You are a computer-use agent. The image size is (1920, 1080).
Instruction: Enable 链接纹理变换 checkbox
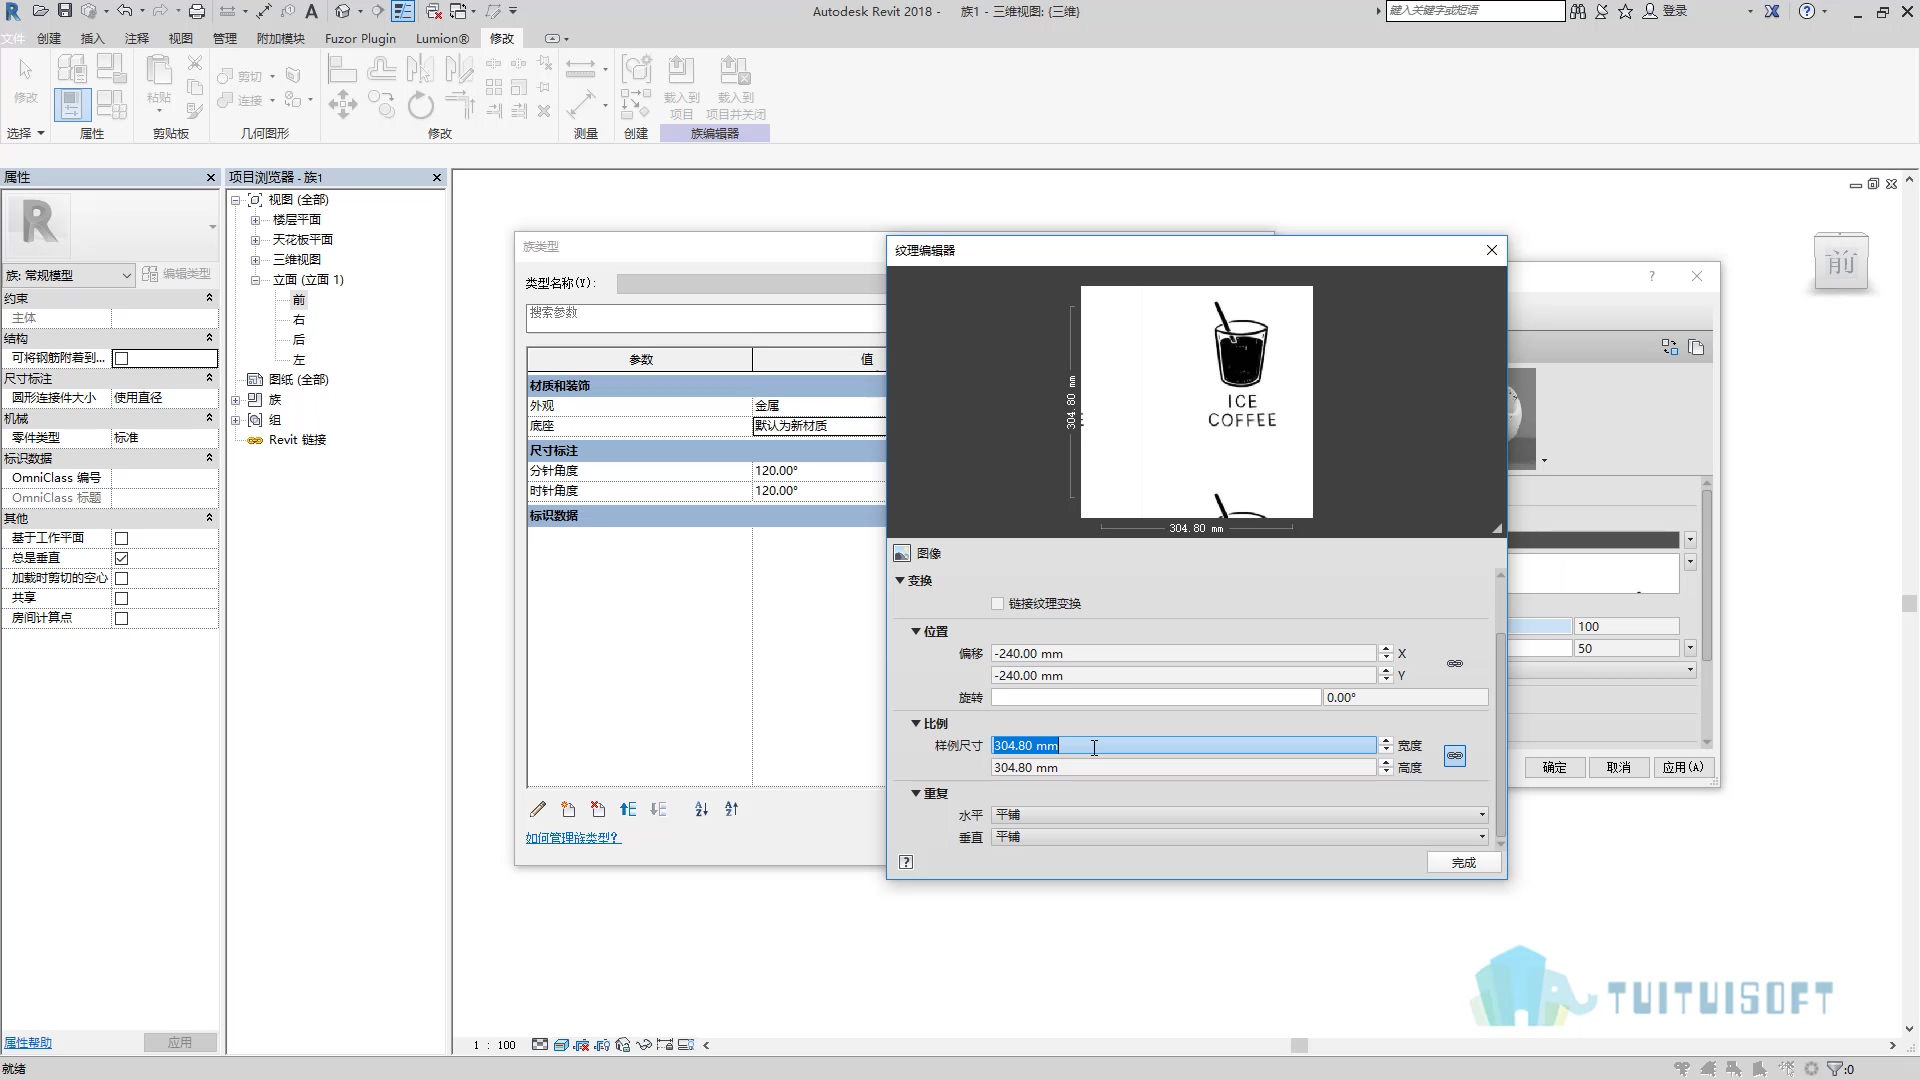[997, 604]
